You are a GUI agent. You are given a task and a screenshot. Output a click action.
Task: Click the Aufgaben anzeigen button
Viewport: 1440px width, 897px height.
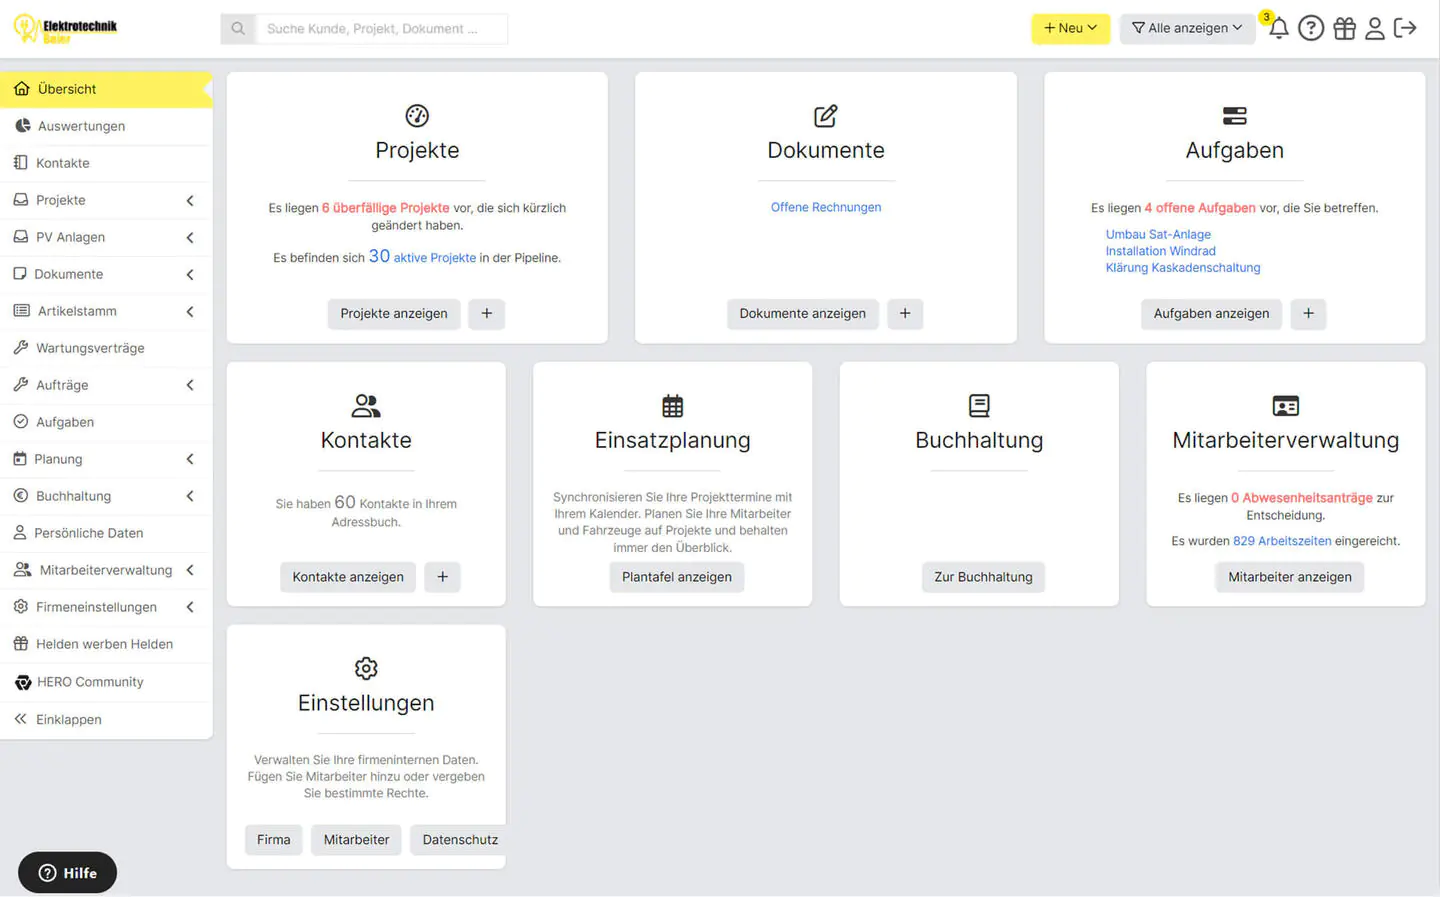tap(1211, 313)
